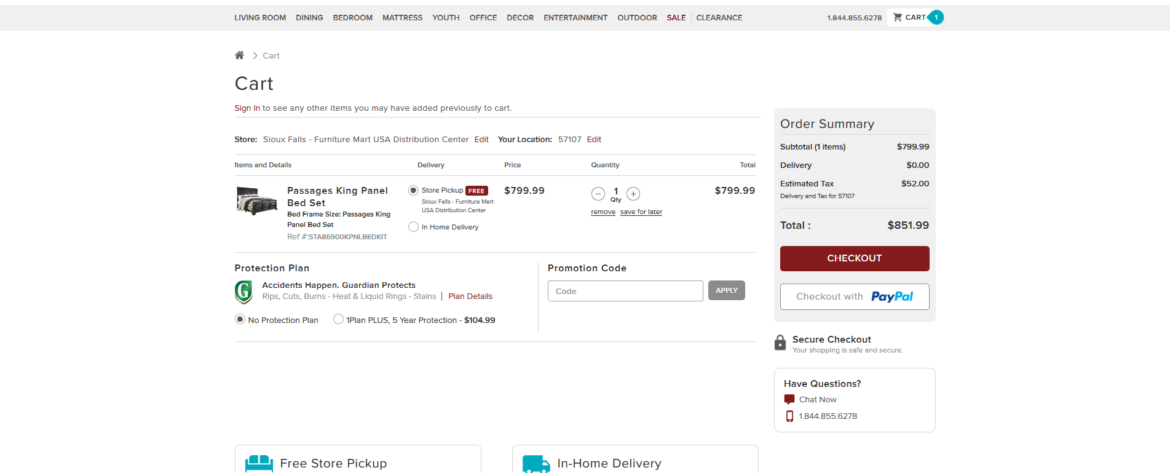Increase quantity with the plus icon

tap(633, 194)
